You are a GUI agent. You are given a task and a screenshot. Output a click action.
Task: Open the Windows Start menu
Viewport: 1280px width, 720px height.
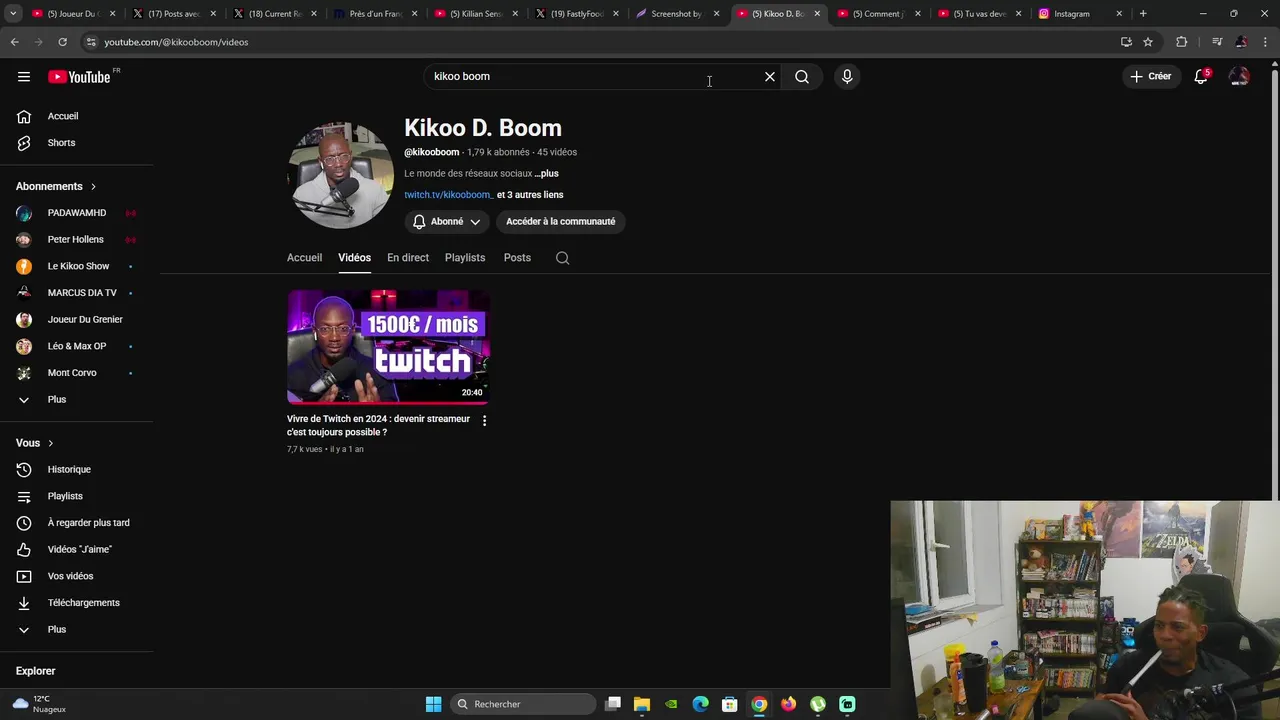[433, 704]
